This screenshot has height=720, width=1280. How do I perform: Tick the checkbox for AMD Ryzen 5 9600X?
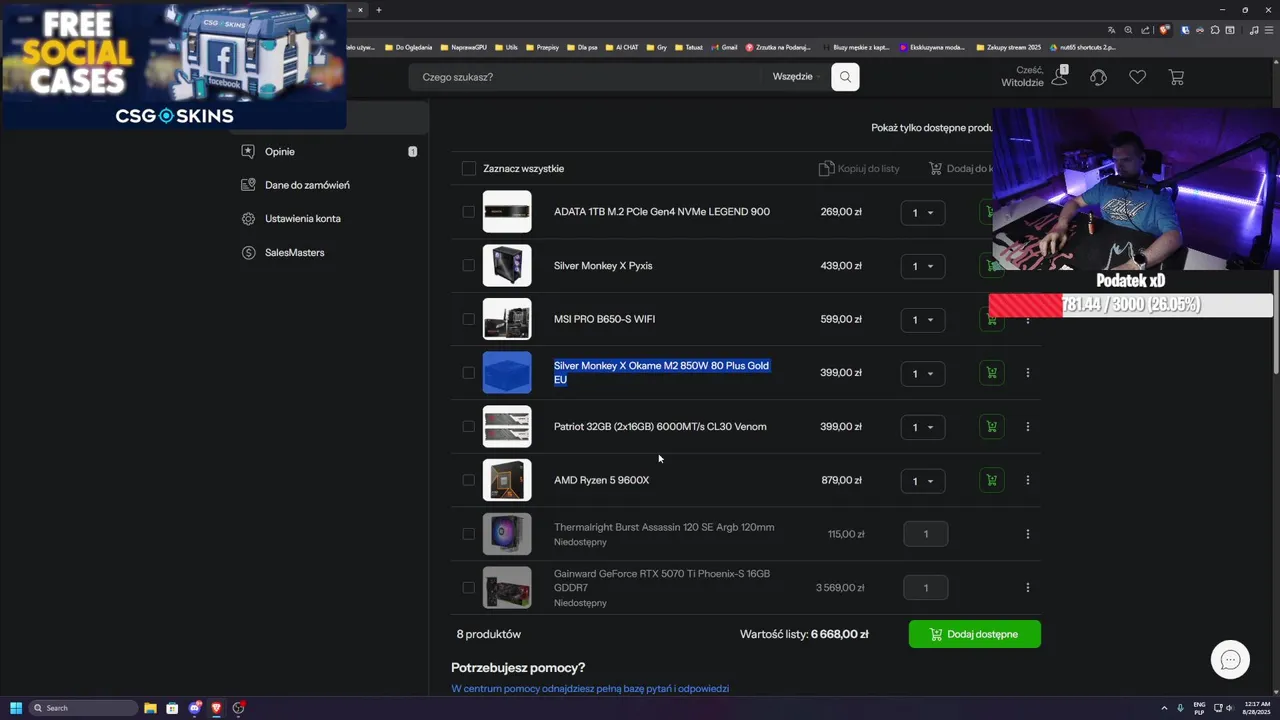[469, 480]
